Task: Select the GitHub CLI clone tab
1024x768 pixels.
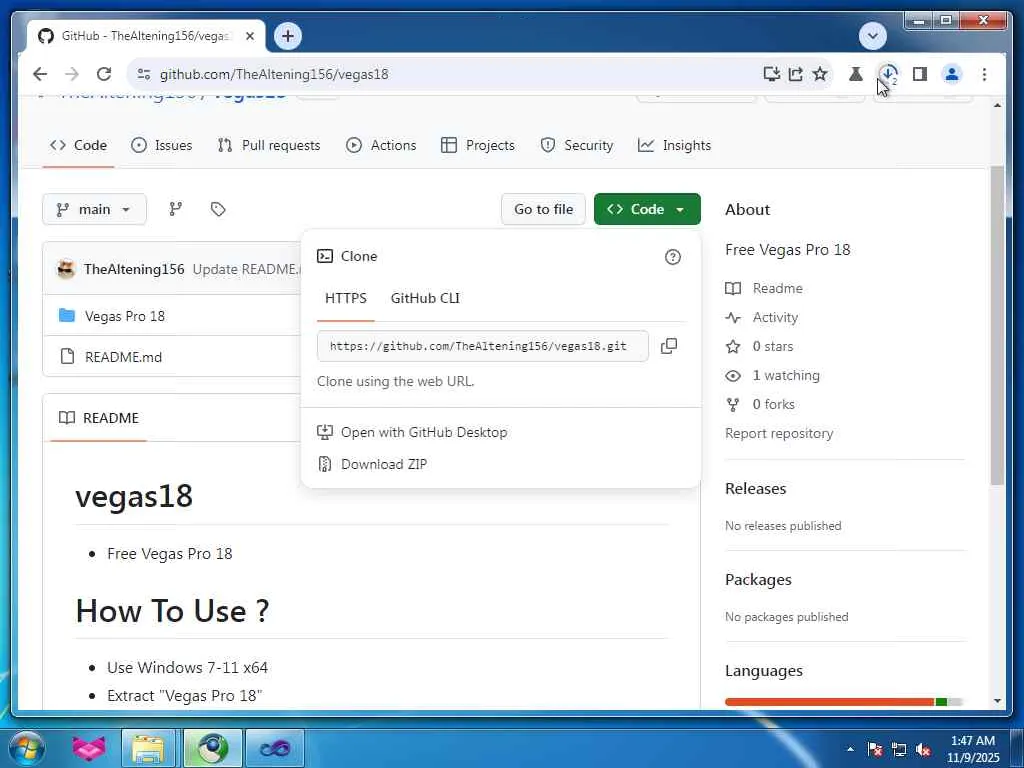Action: pos(425,298)
